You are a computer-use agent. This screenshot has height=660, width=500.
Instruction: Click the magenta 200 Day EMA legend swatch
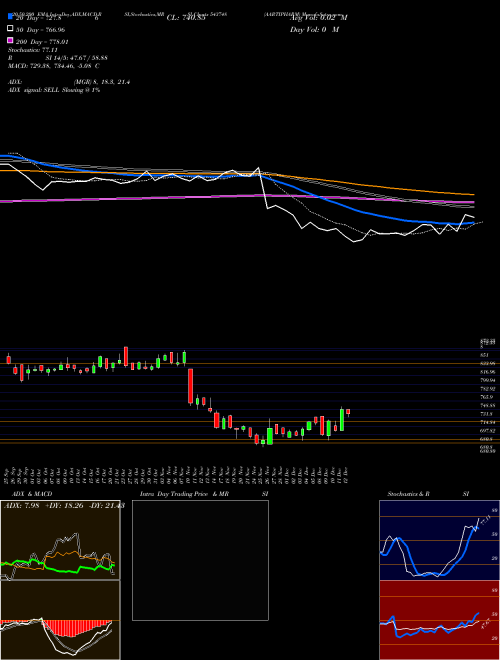(x=10, y=40)
